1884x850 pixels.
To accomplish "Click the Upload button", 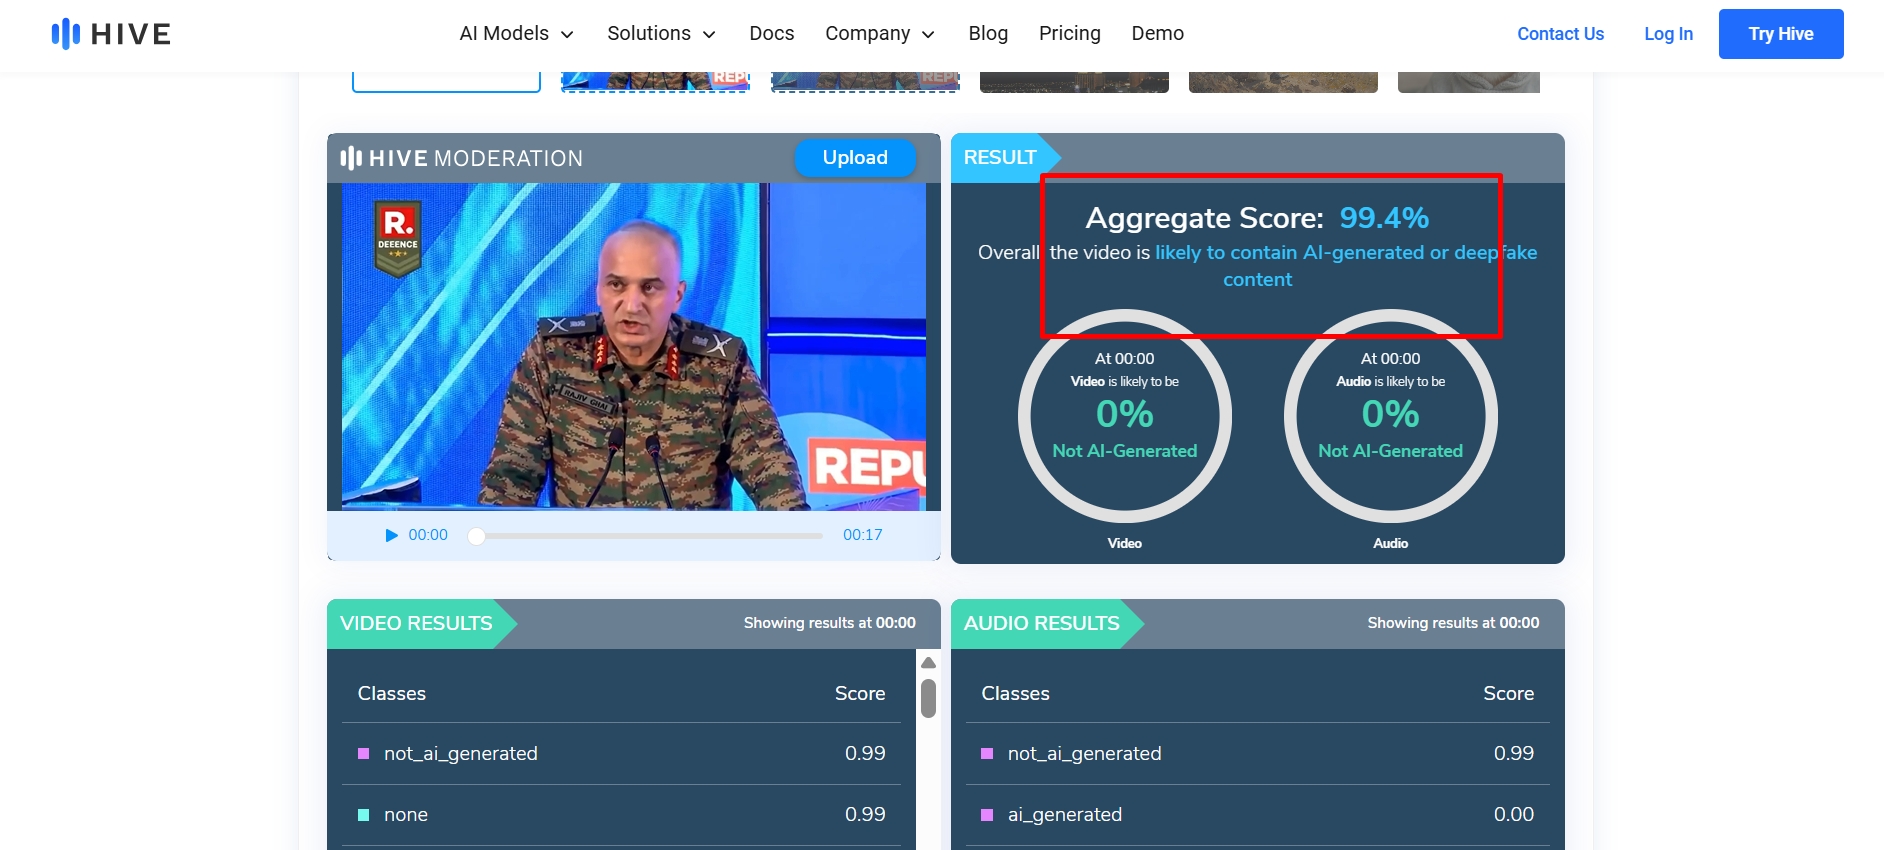I will [x=855, y=158].
